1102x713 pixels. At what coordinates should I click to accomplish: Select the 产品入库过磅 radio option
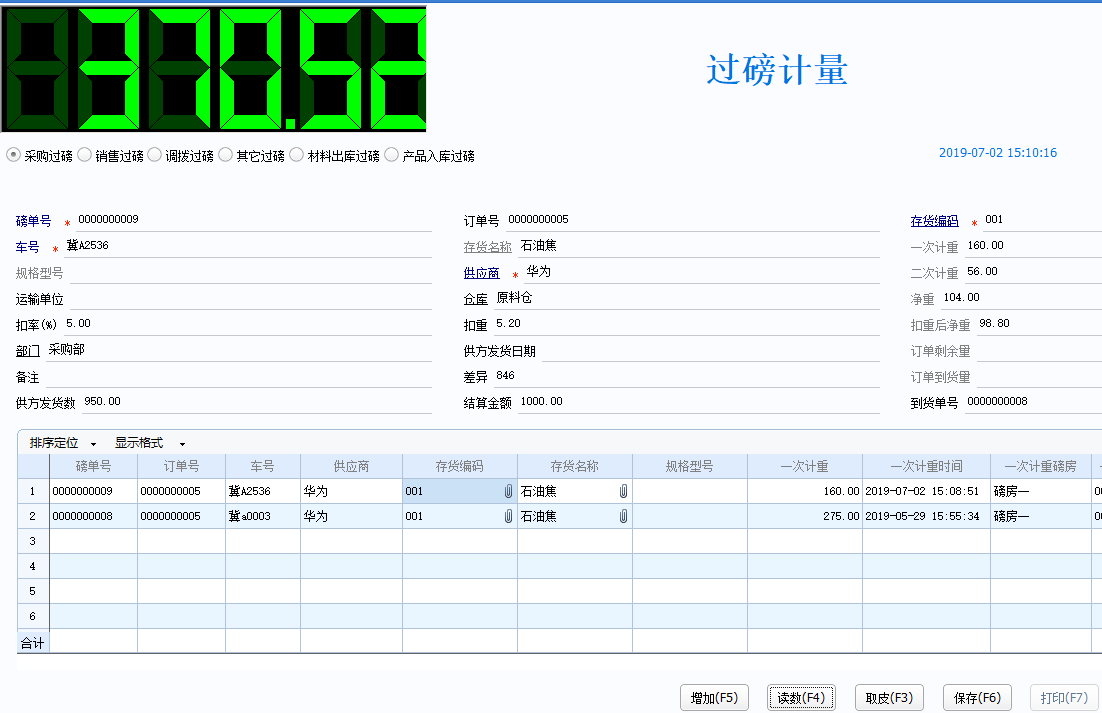point(392,155)
